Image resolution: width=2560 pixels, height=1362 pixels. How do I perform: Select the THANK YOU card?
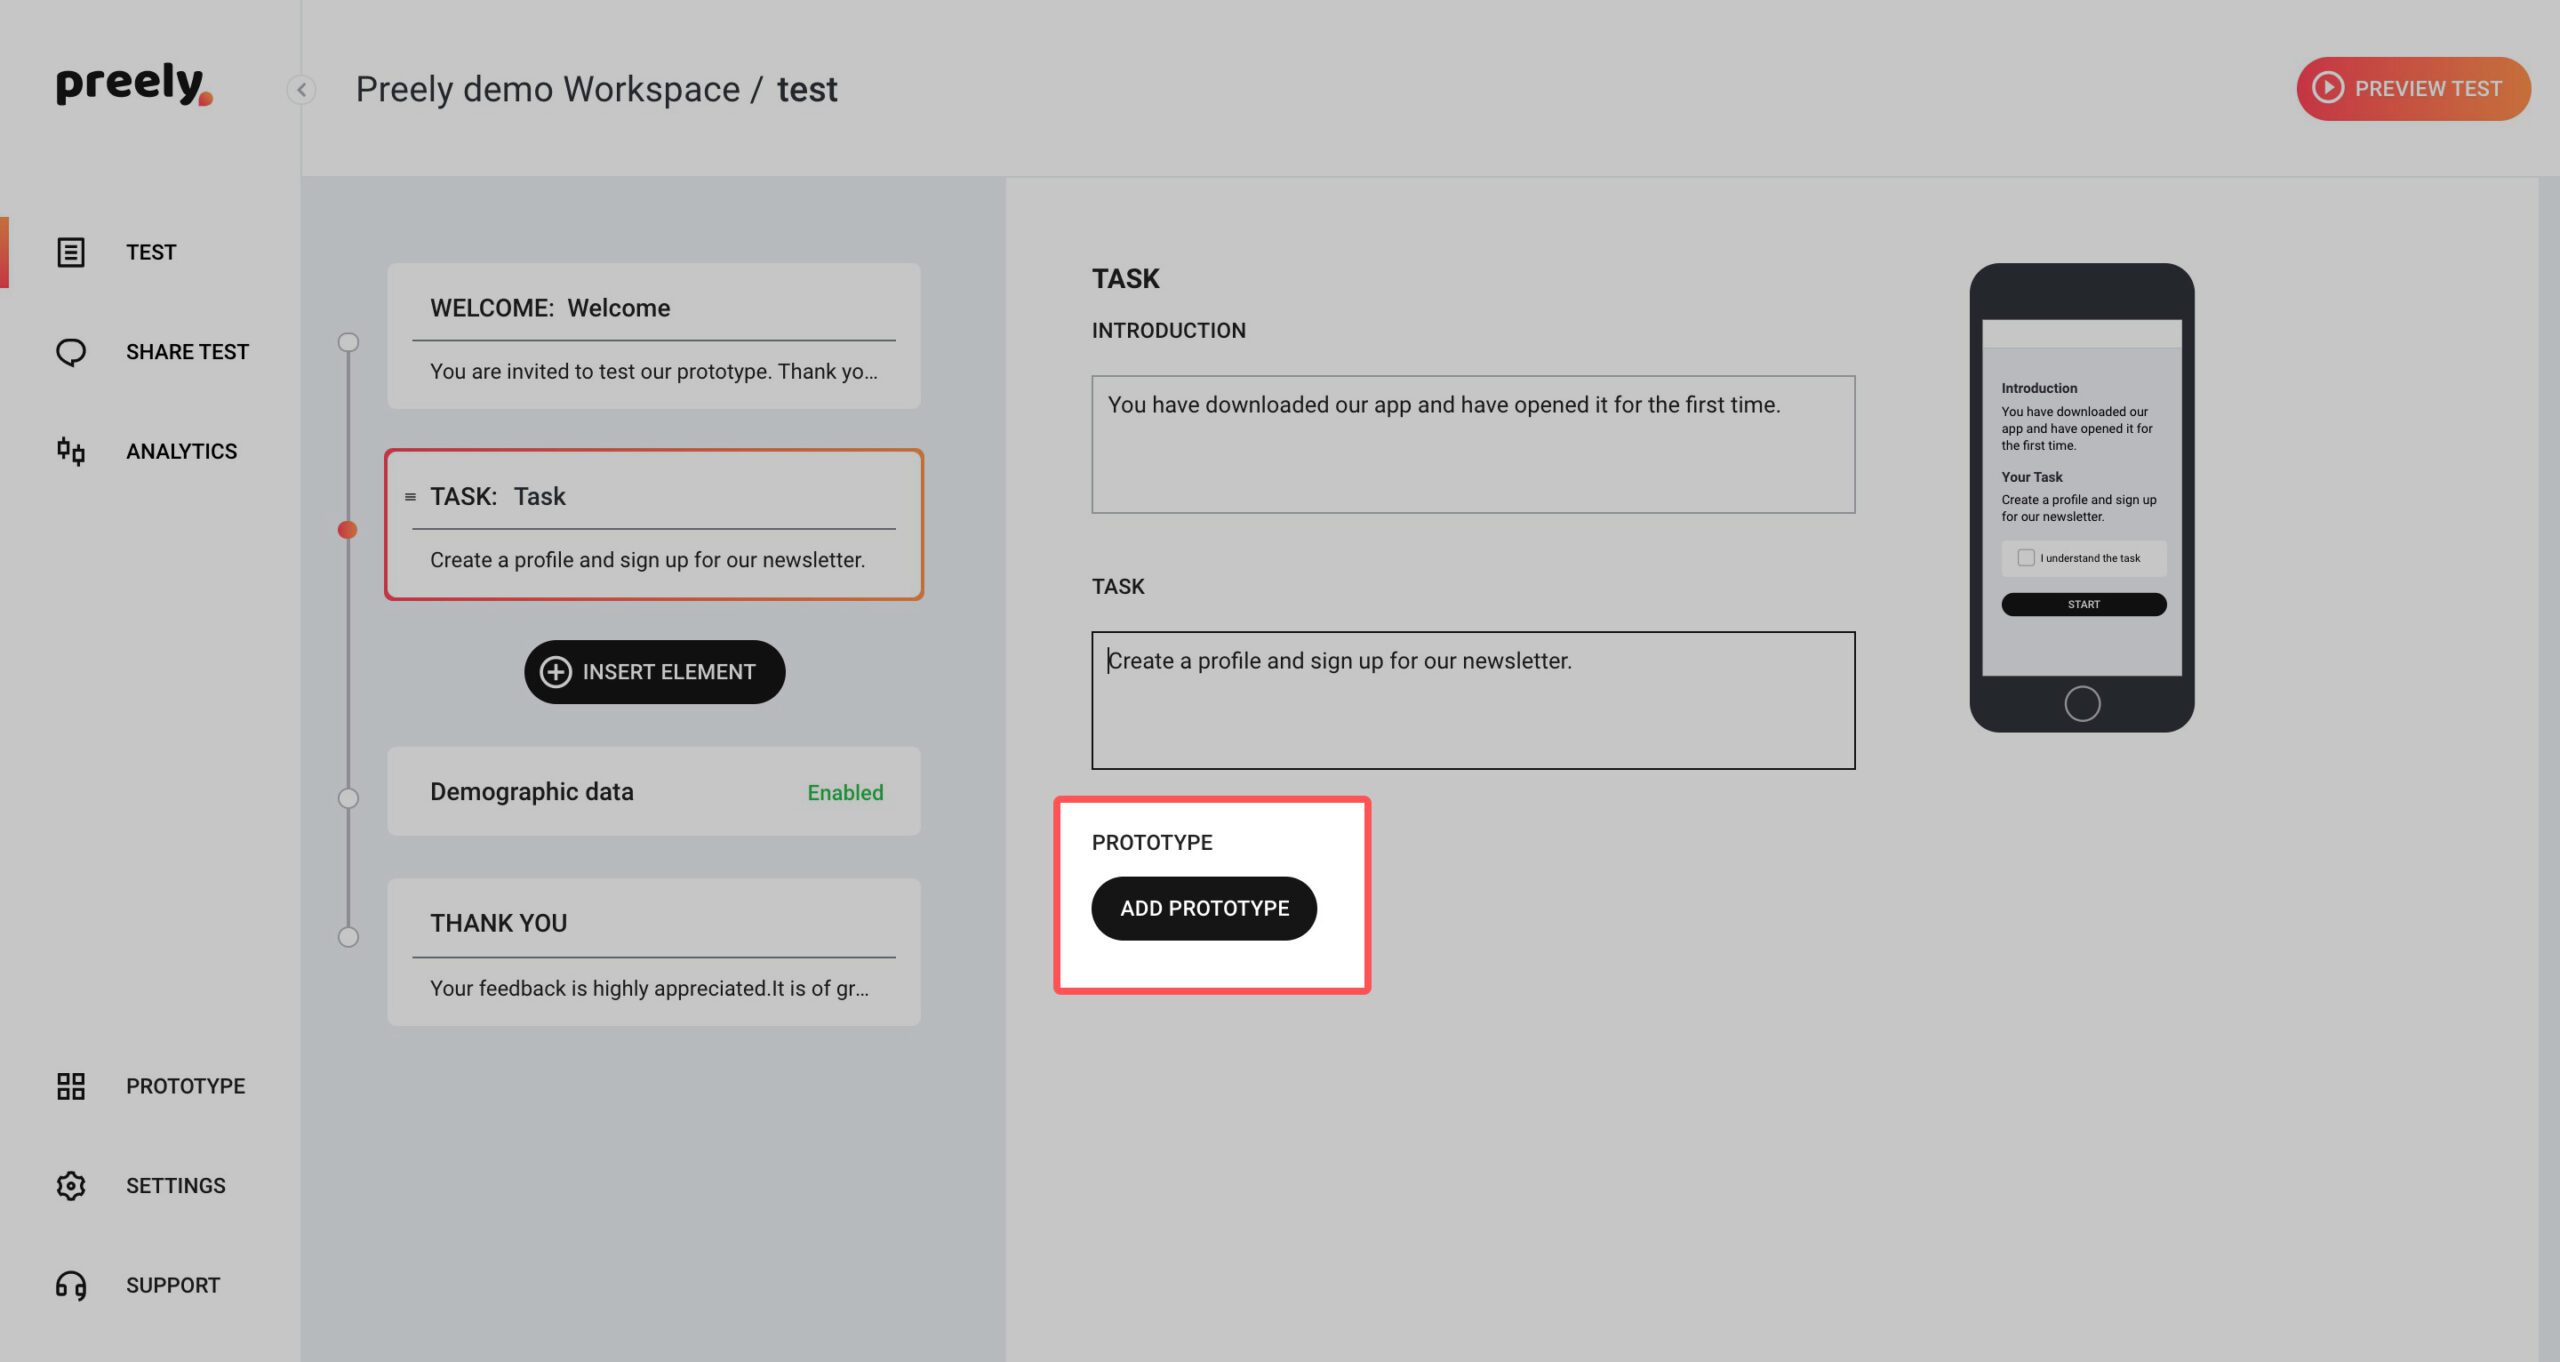point(654,952)
